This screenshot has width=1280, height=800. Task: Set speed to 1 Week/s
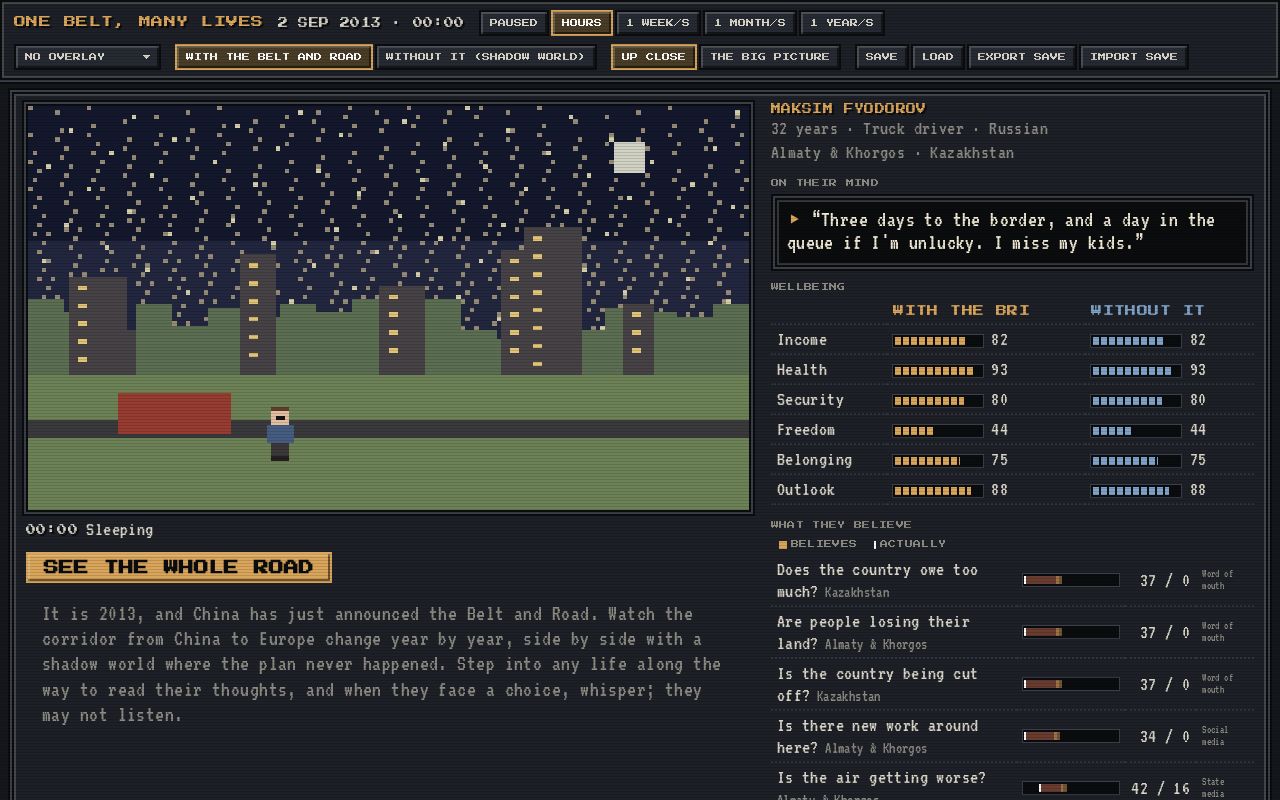pyautogui.click(x=658, y=23)
